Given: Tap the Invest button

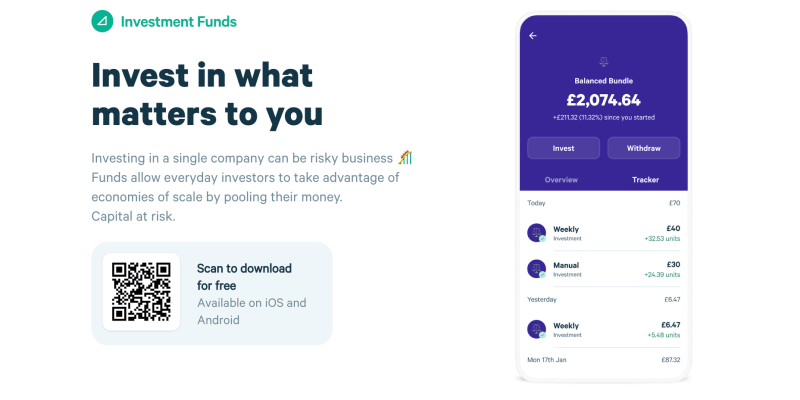Looking at the screenshot, I should click(563, 148).
